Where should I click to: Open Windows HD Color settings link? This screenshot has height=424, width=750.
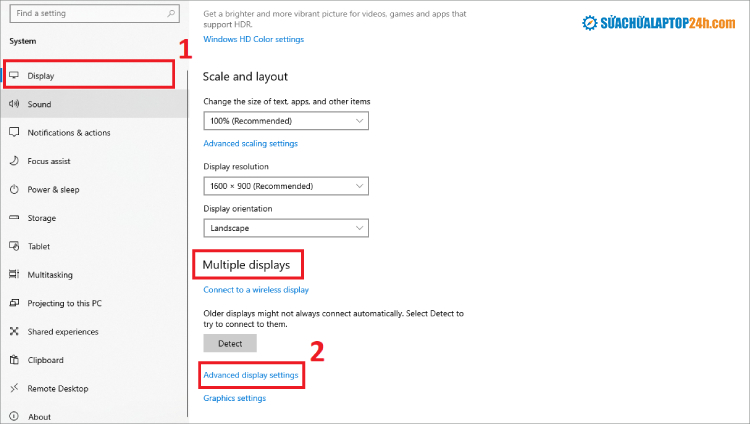[x=253, y=39]
